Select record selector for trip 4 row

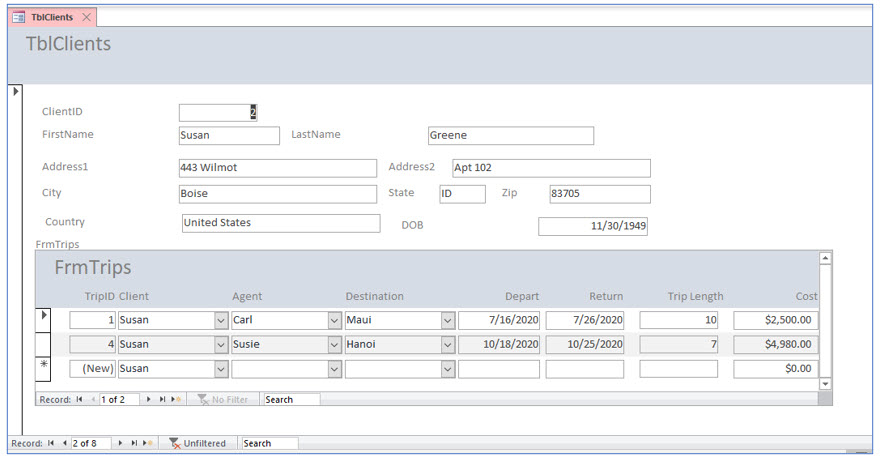click(x=43, y=344)
